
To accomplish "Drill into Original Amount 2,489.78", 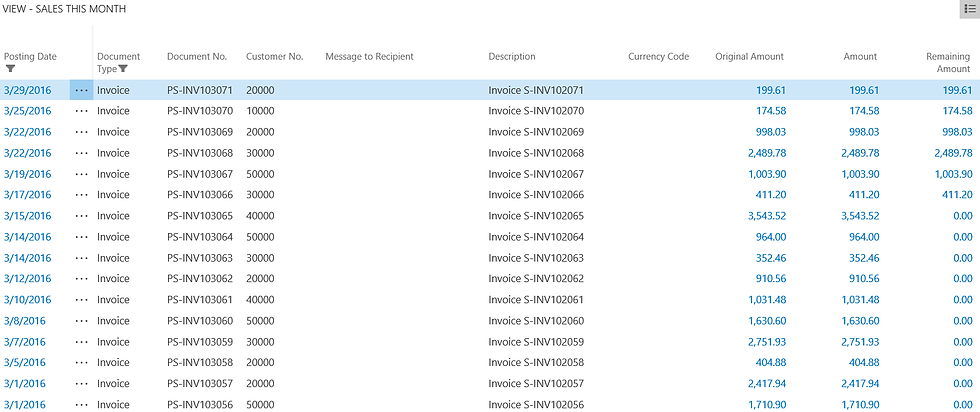I will tap(767, 153).
